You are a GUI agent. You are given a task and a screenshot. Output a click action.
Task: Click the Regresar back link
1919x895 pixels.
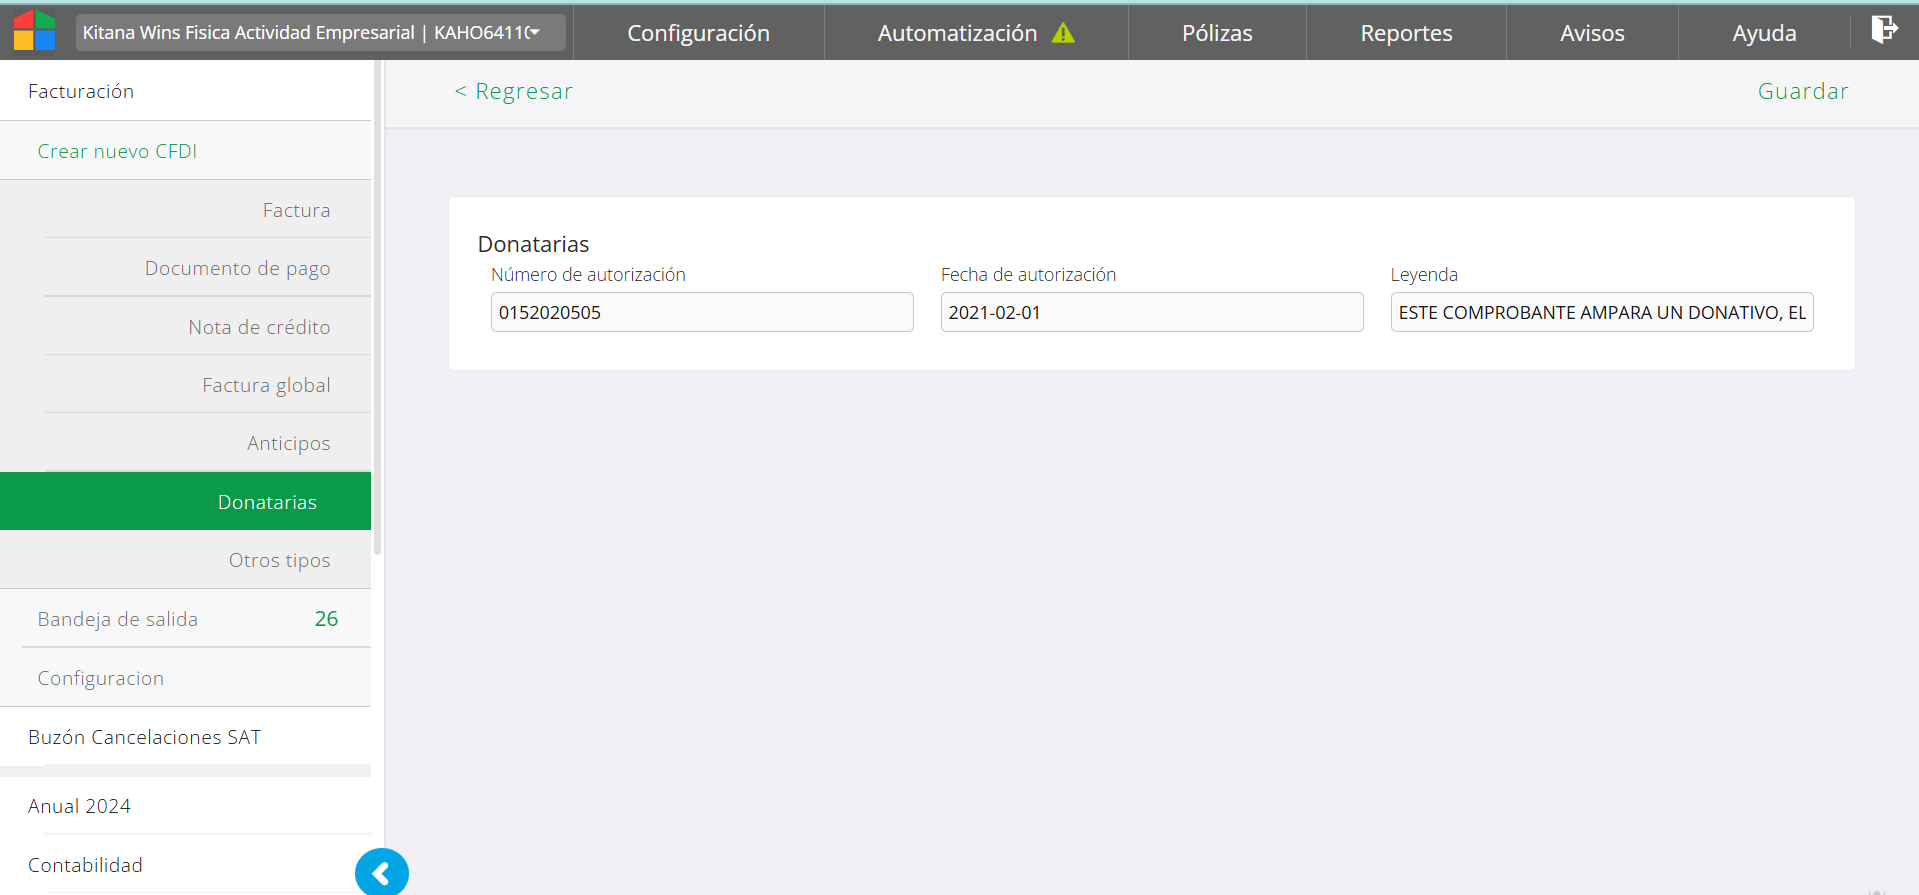[514, 91]
